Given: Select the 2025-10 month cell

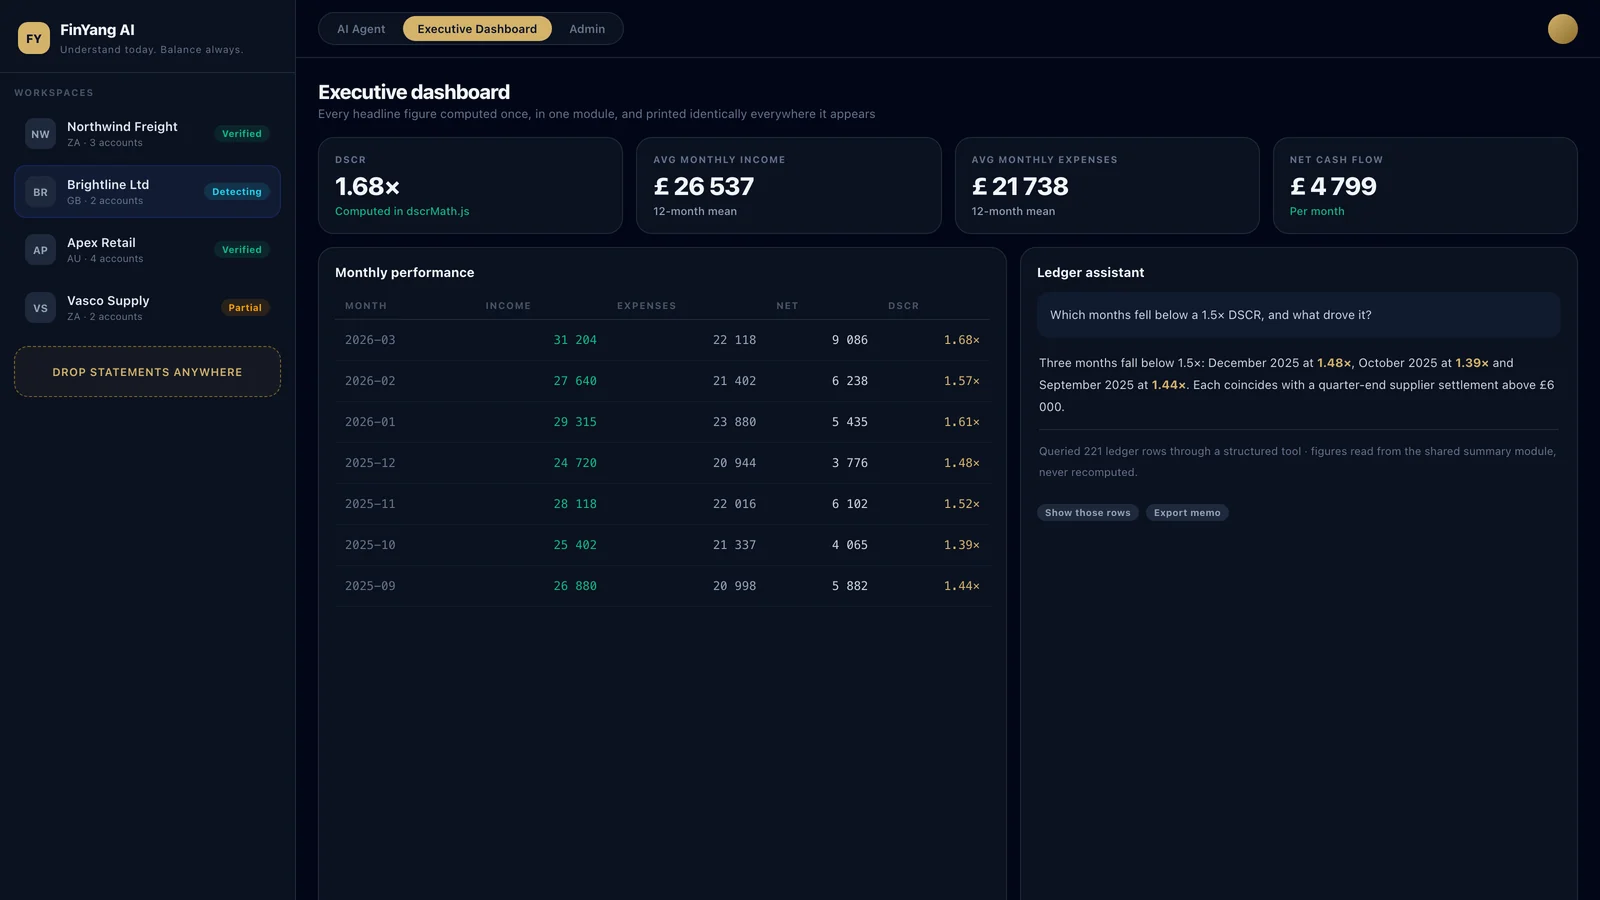Looking at the screenshot, I should [x=370, y=545].
